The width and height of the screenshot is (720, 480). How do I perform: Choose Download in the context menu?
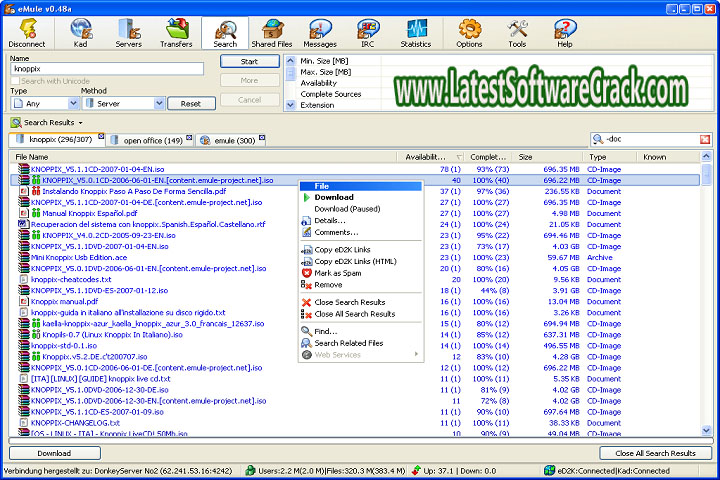(360, 198)
